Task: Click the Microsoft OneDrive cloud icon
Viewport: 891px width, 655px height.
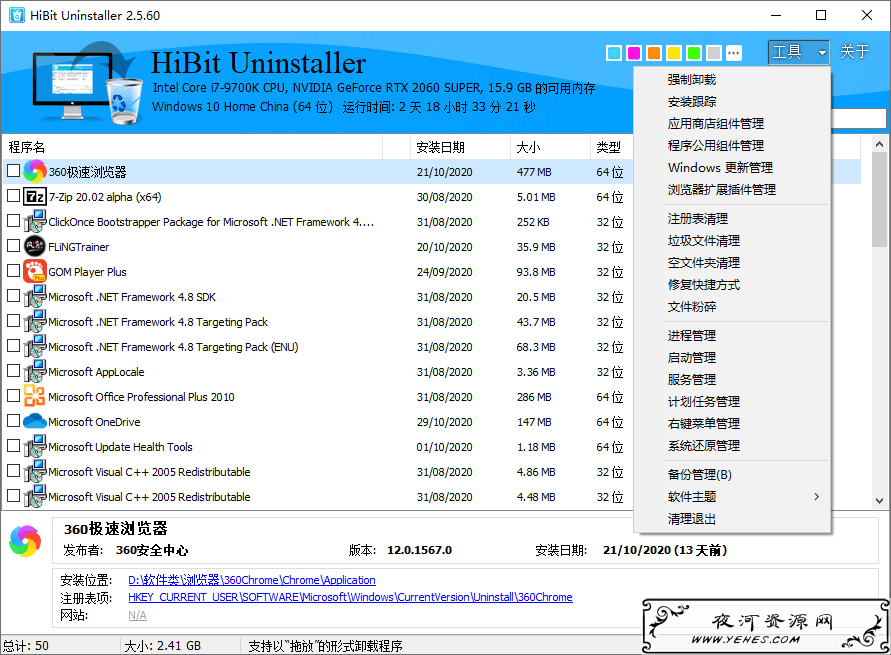Action: (35, 422)
